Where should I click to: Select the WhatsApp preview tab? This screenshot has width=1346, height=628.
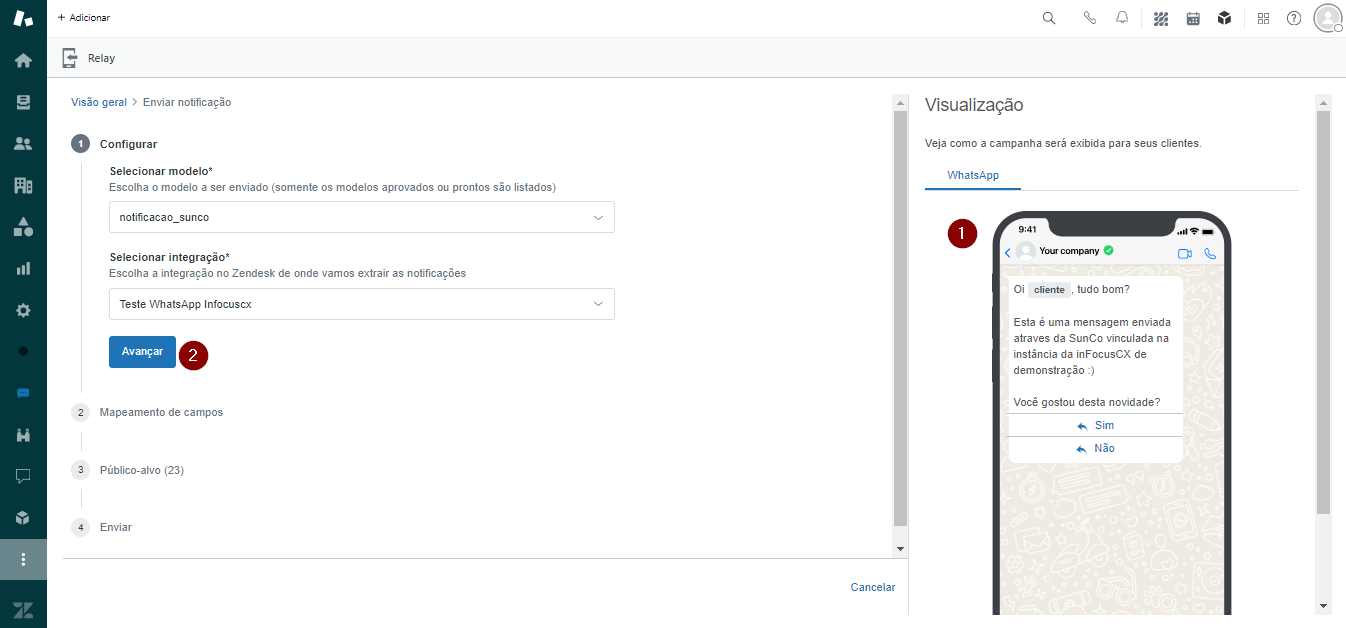[x=972, y=175]
